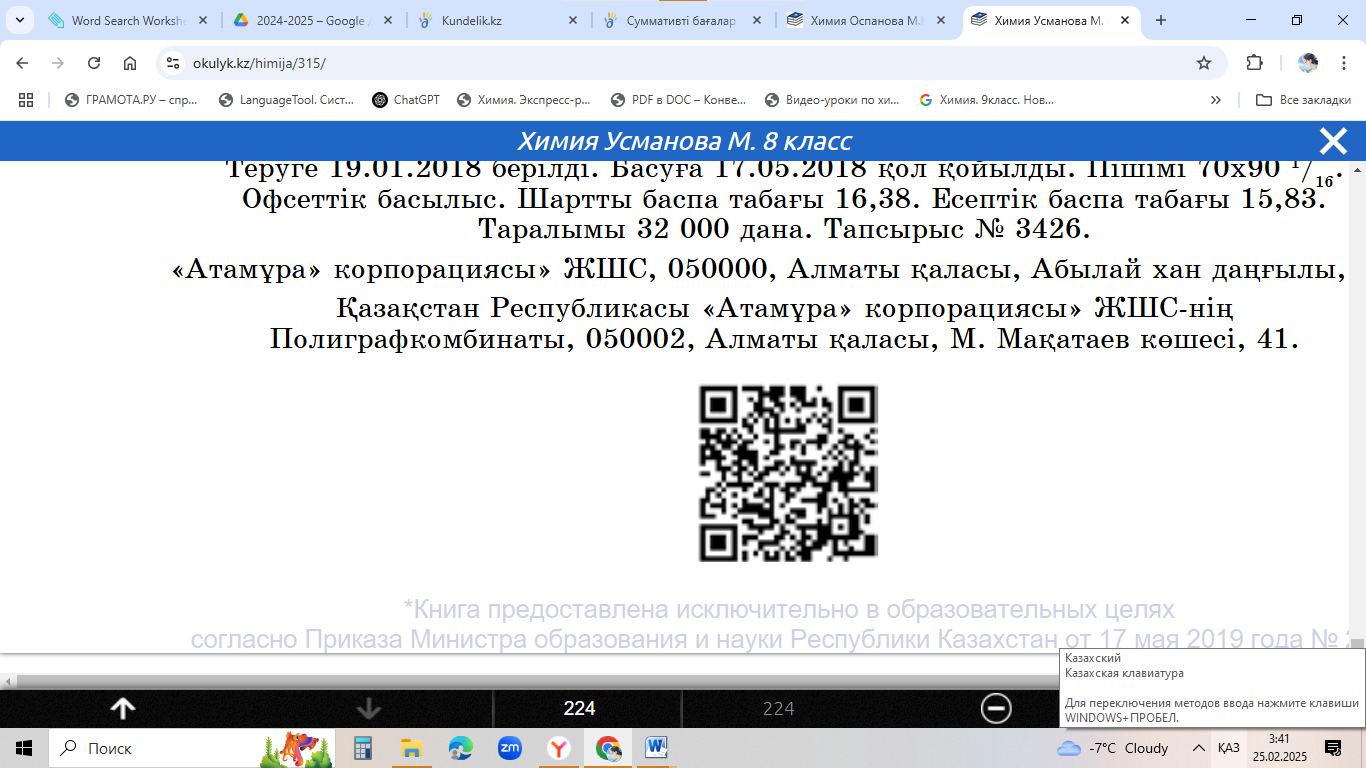Image resolution: width=1366 pixels, height=768 pixels.
Task: Open the browser home page
Action: tap(130, 63)
